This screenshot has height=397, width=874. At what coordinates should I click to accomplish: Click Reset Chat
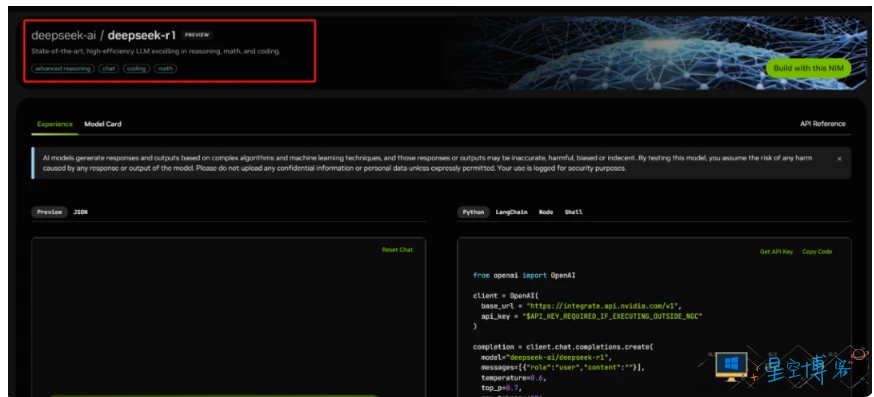(397, 250)
